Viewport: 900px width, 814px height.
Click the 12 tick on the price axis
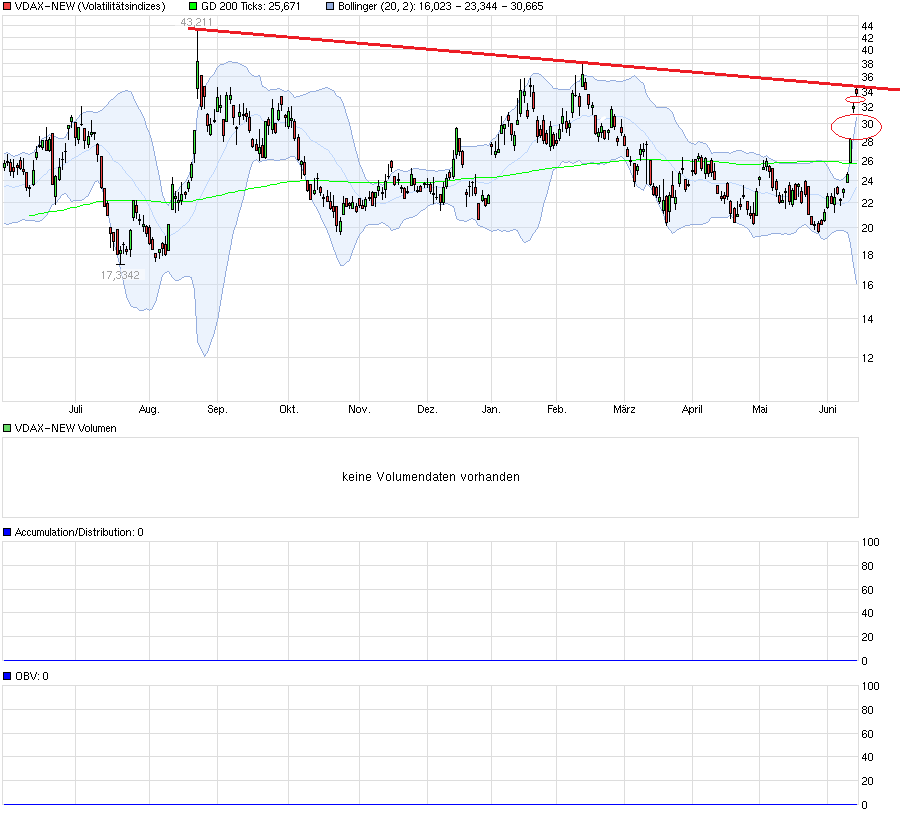coord(867,358)
